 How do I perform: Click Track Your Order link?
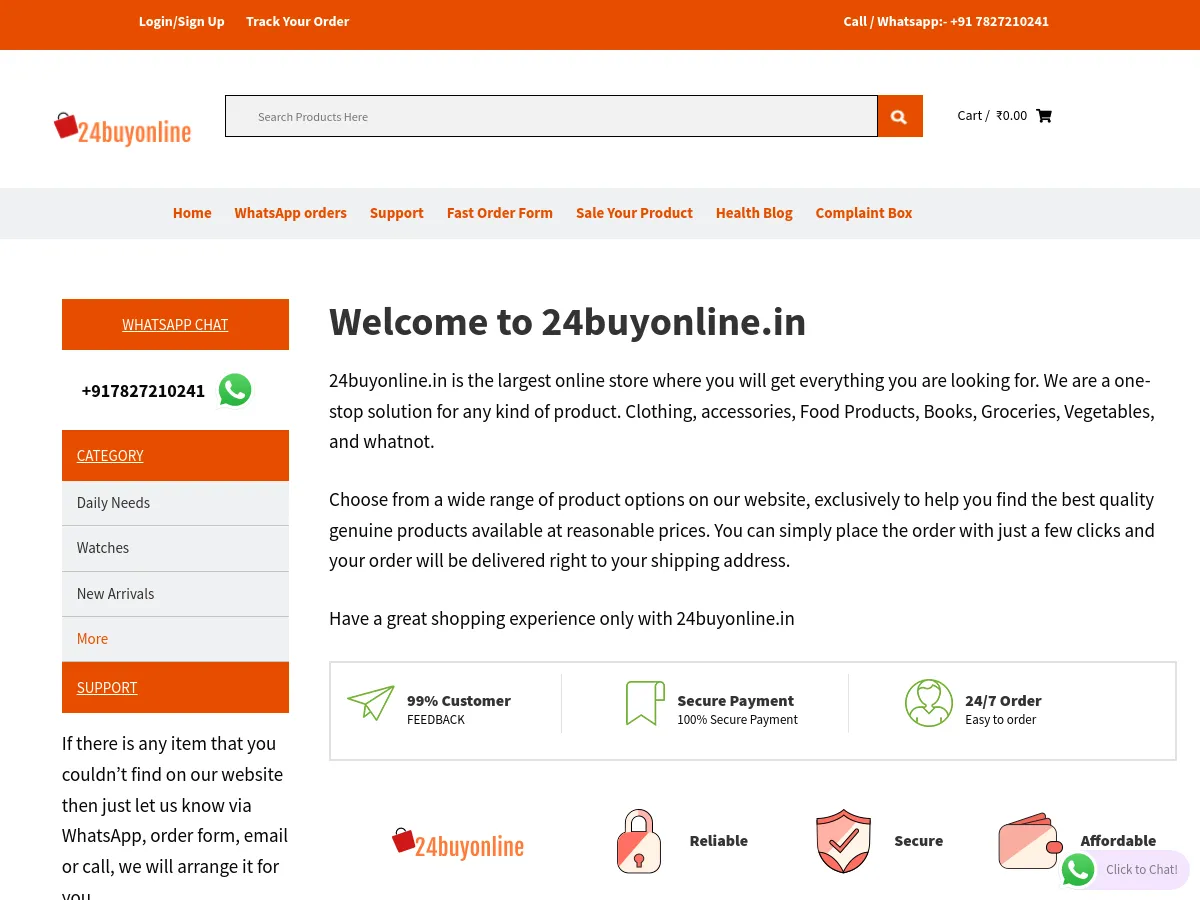tap(297, 21)
